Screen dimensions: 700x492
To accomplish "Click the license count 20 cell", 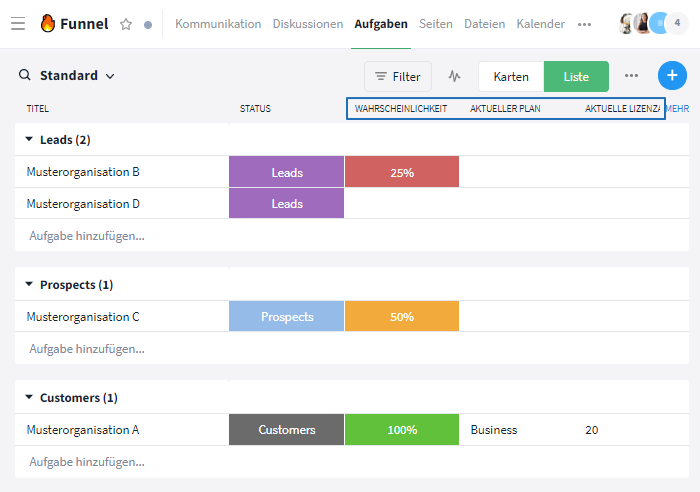I will (x=592, y=429).
